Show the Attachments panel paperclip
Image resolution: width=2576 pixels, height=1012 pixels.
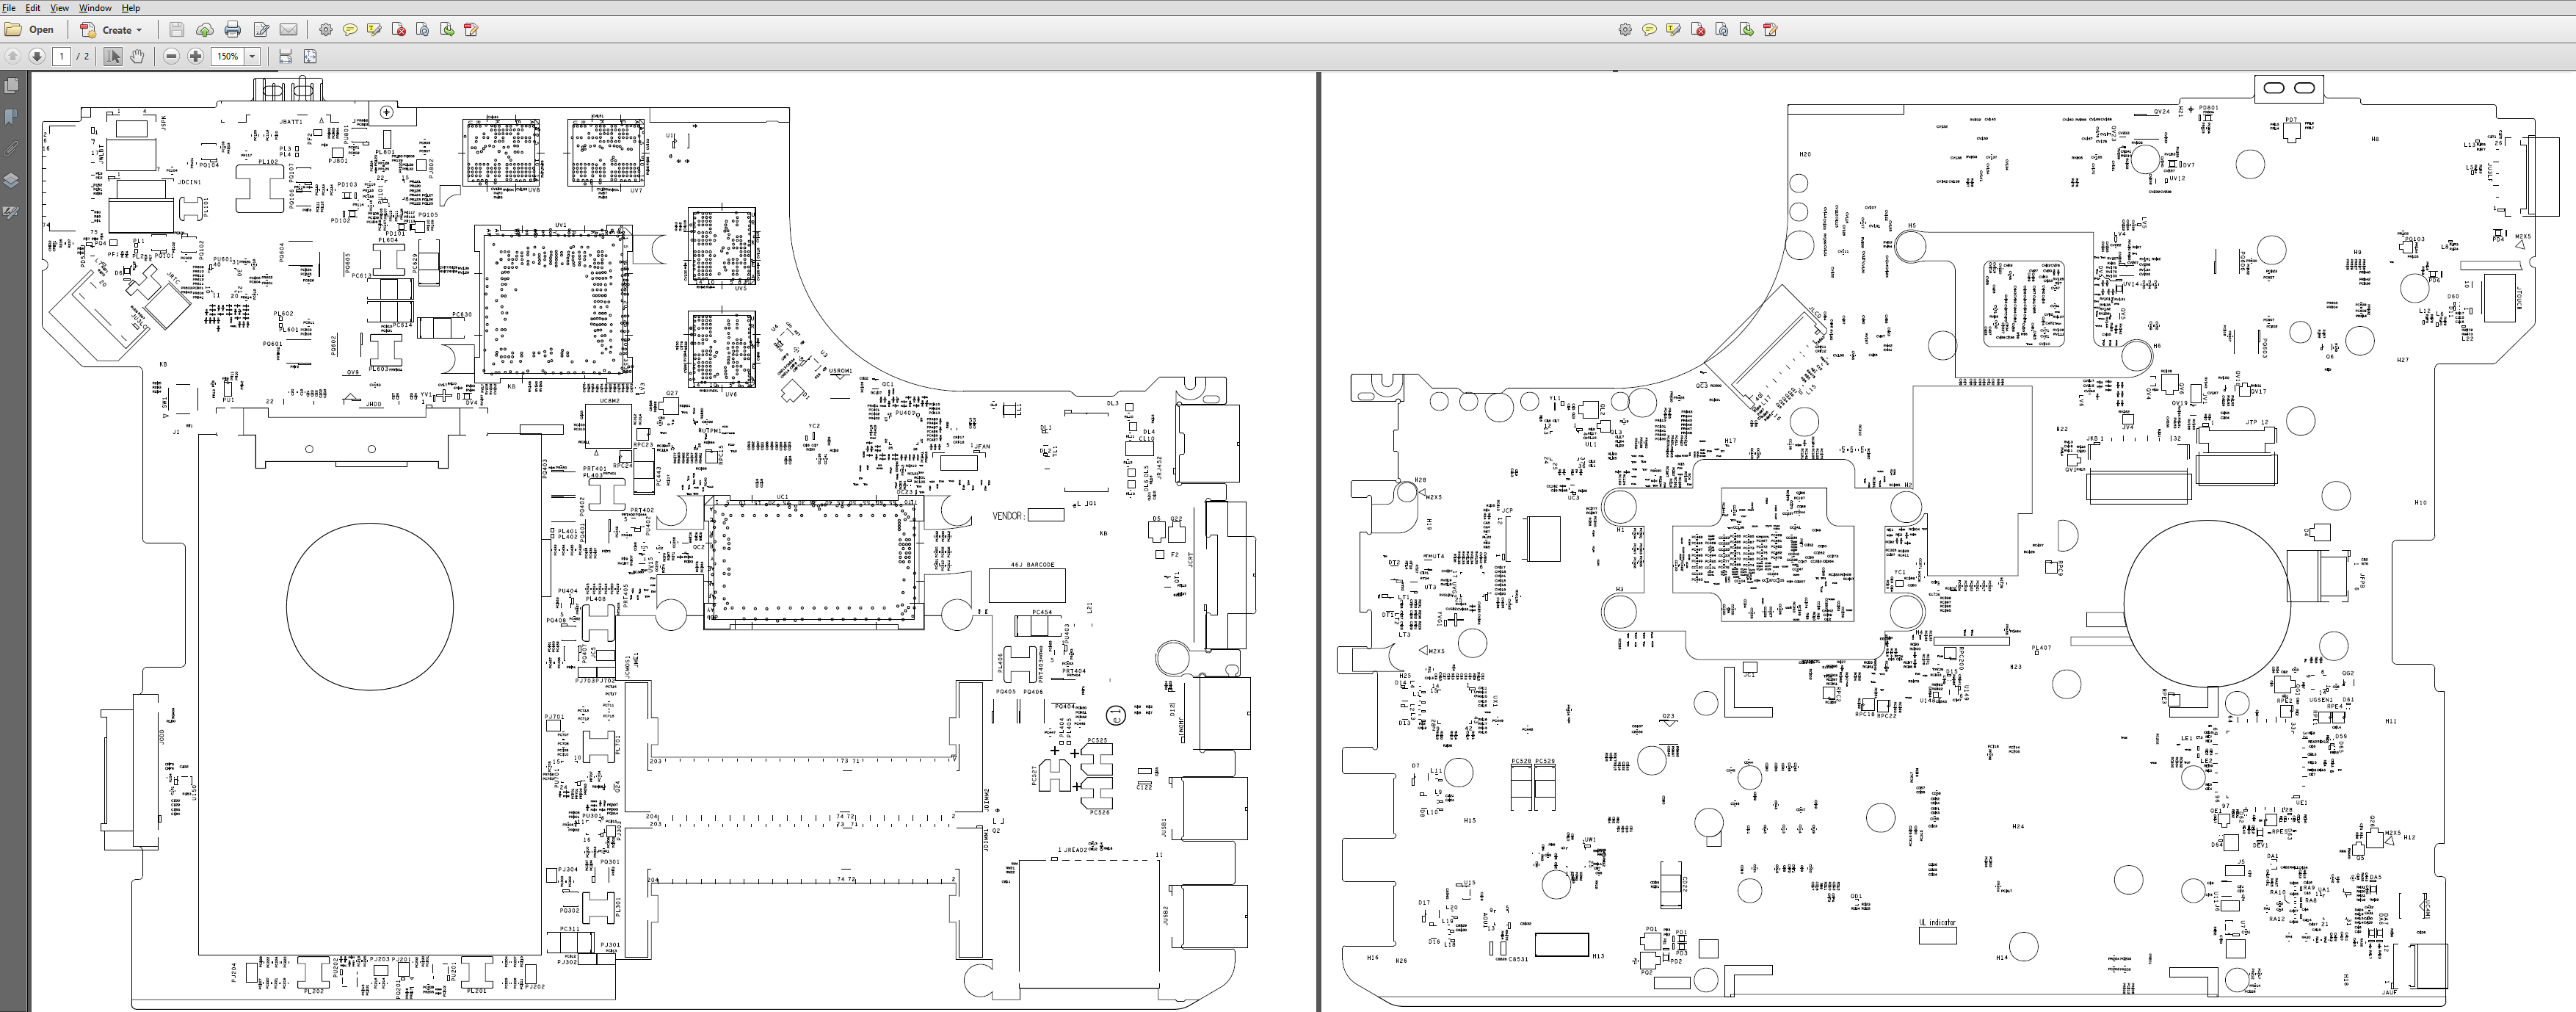(x=12, y=149)
